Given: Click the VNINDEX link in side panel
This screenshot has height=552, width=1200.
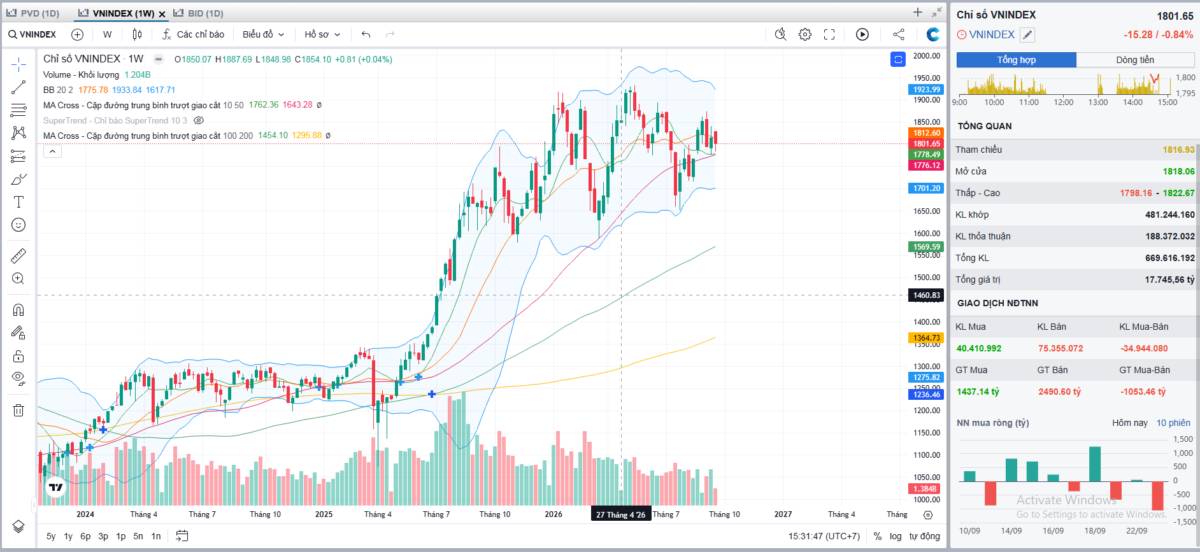Looking at the screenshot, I should [992, 34].
